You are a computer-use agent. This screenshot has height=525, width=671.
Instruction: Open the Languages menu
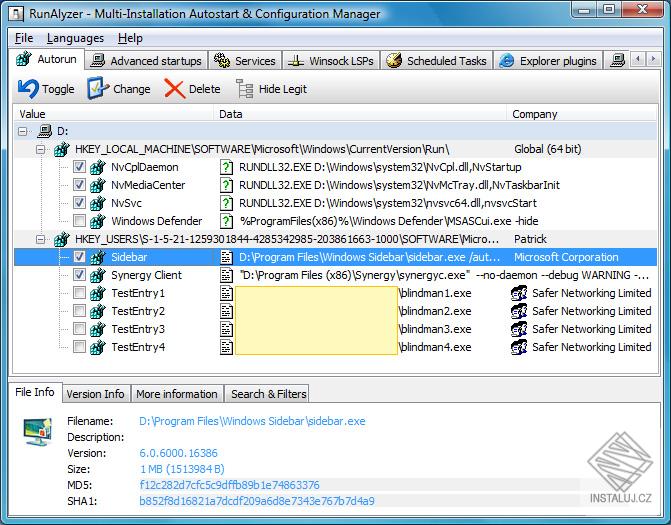pyautogui.click(x=75, y=38)
